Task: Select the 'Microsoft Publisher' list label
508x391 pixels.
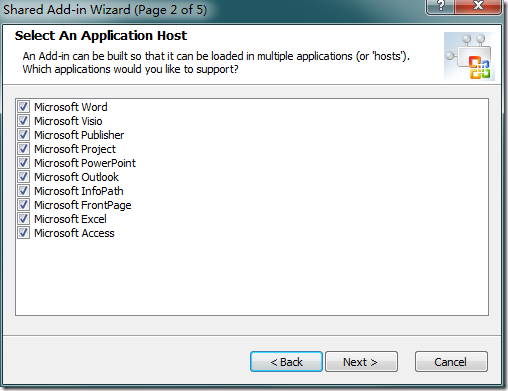Action: pyautogui.click(x=79, y=135)
